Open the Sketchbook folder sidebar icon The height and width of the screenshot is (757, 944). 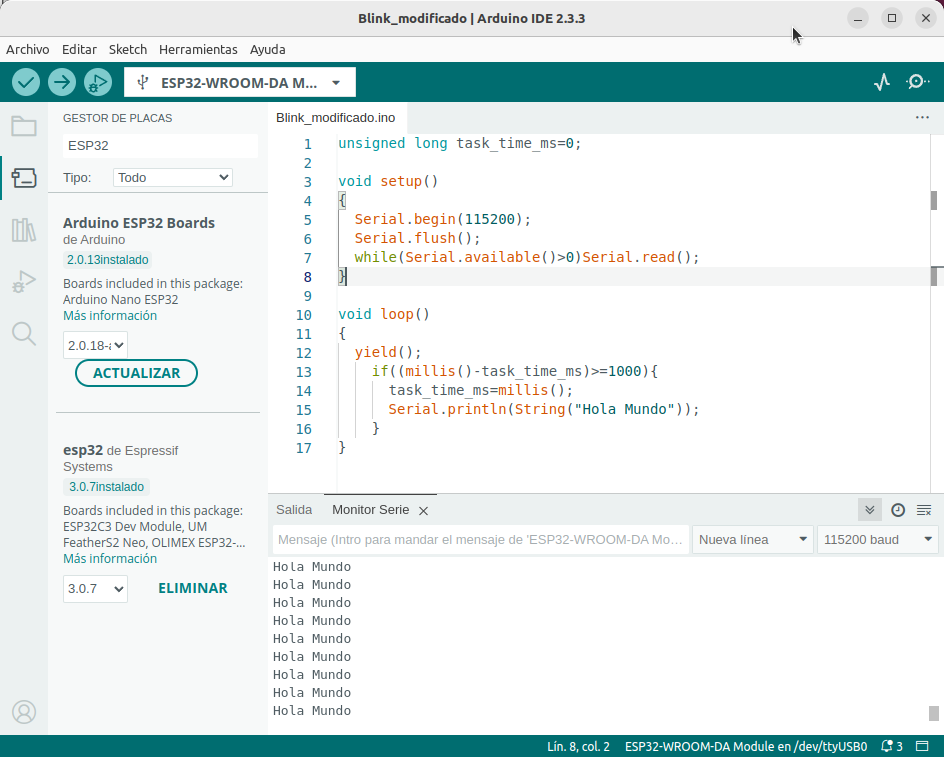pyautogui.click(x=24, y=126)
